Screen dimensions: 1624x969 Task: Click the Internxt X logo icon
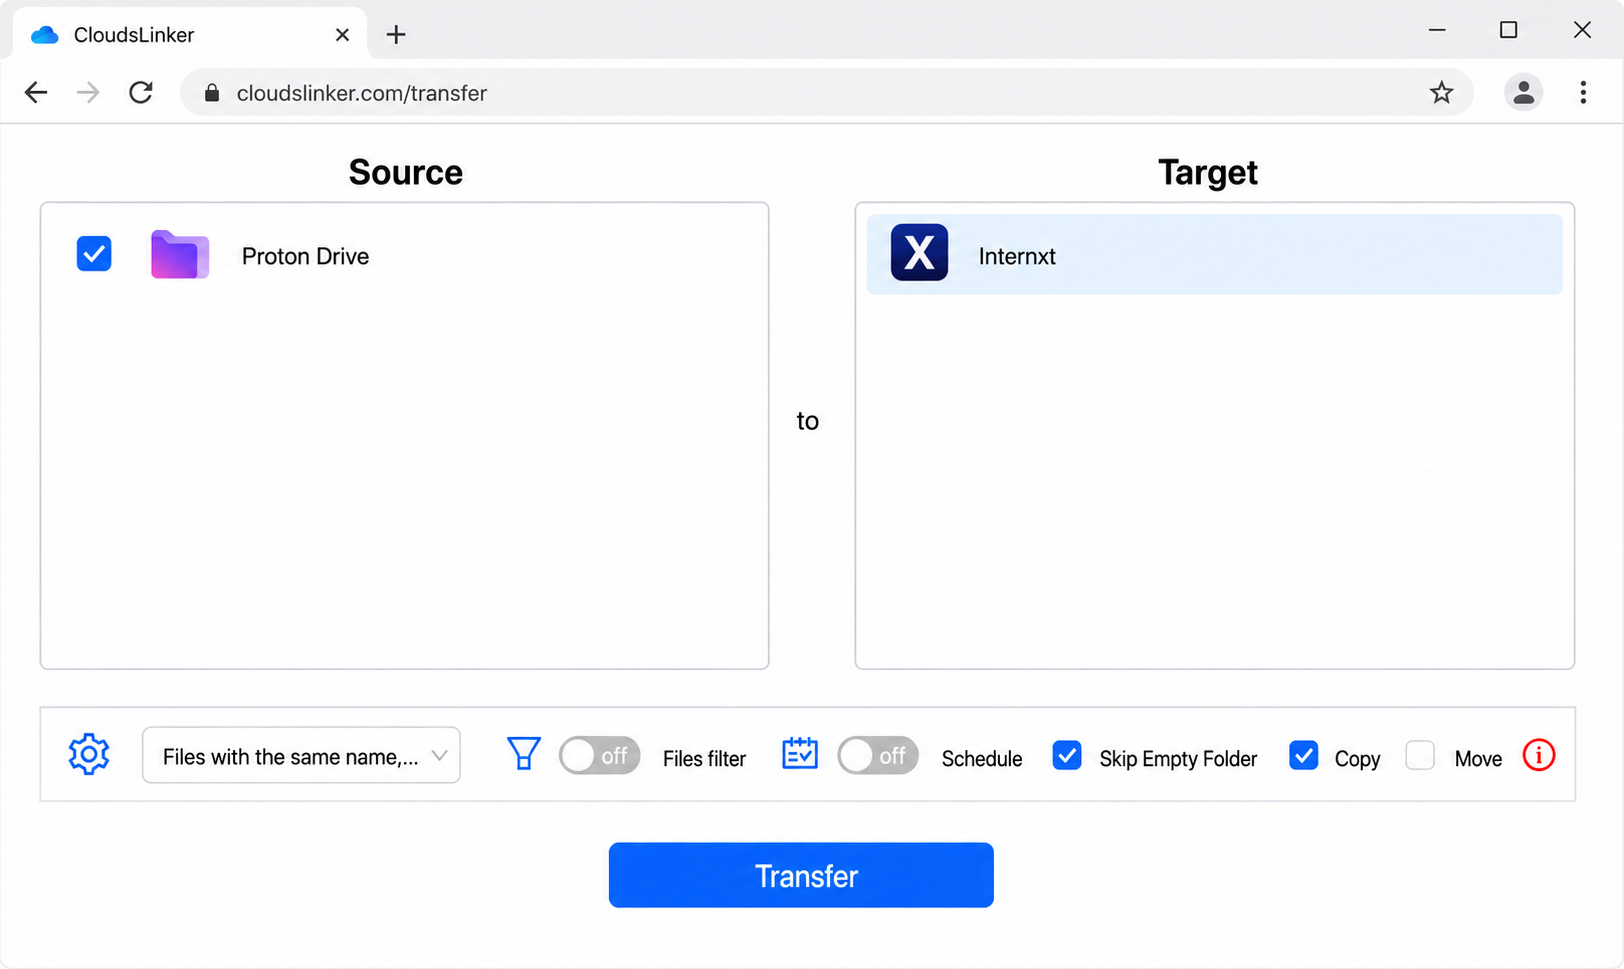point(919,252)
